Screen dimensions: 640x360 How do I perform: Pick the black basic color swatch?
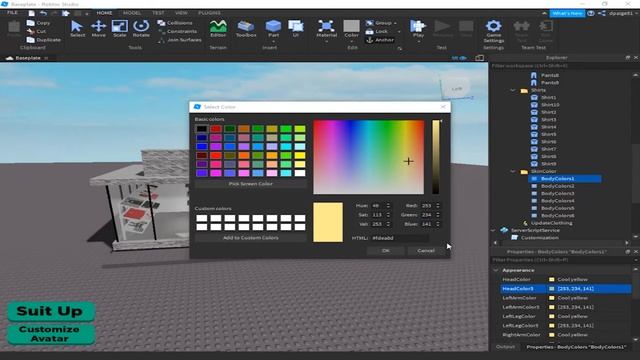202,129
